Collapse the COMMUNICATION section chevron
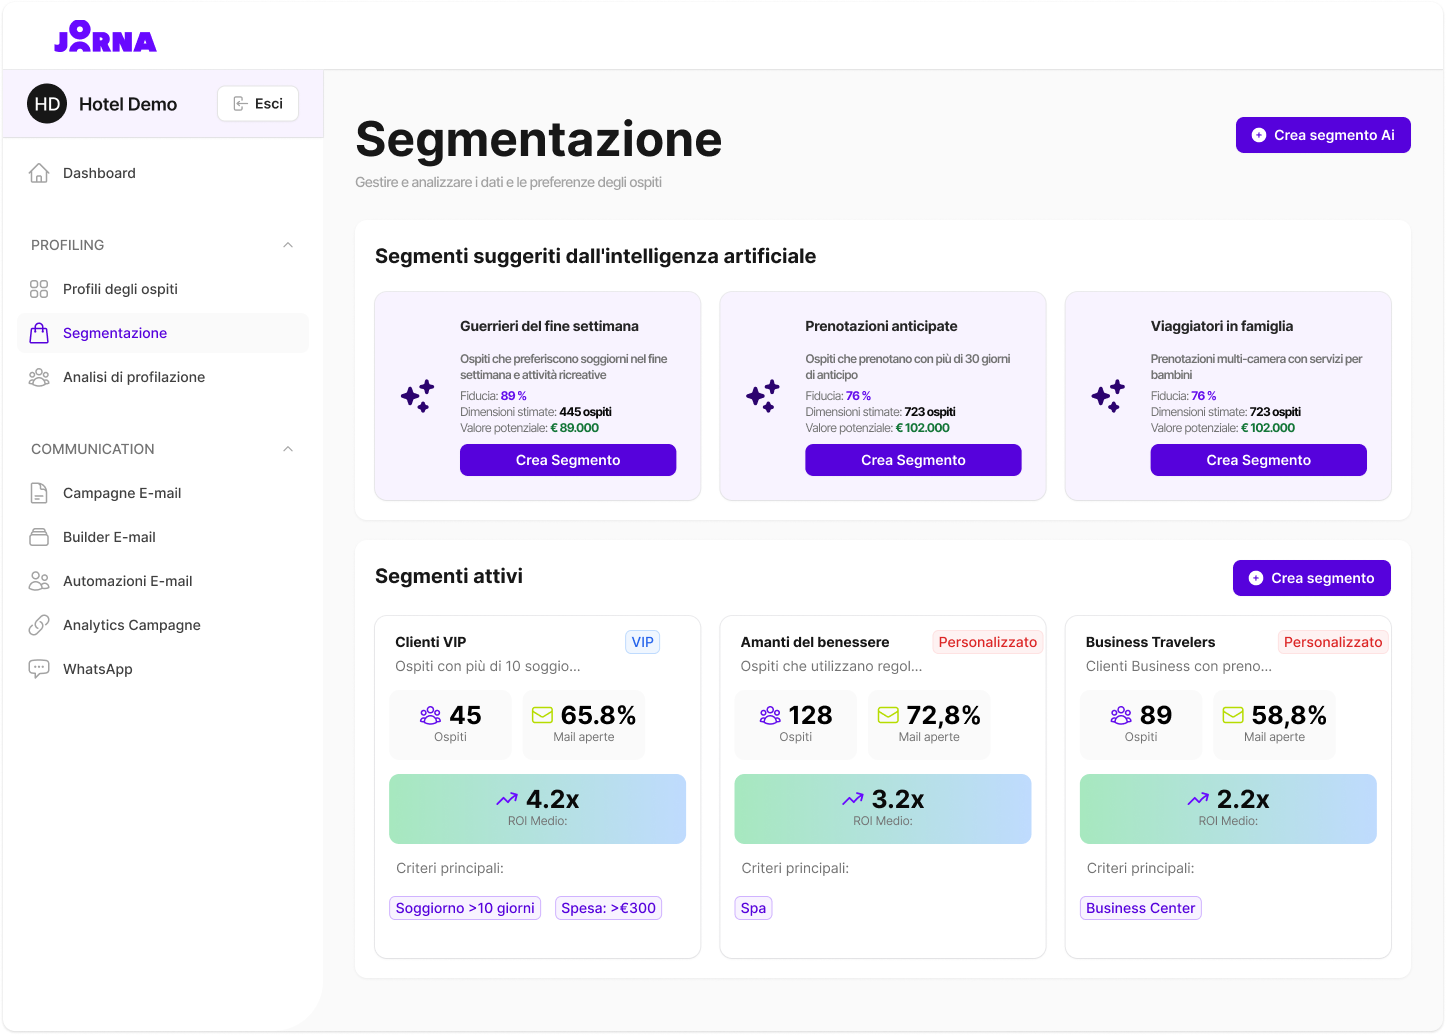 point(288,449)
